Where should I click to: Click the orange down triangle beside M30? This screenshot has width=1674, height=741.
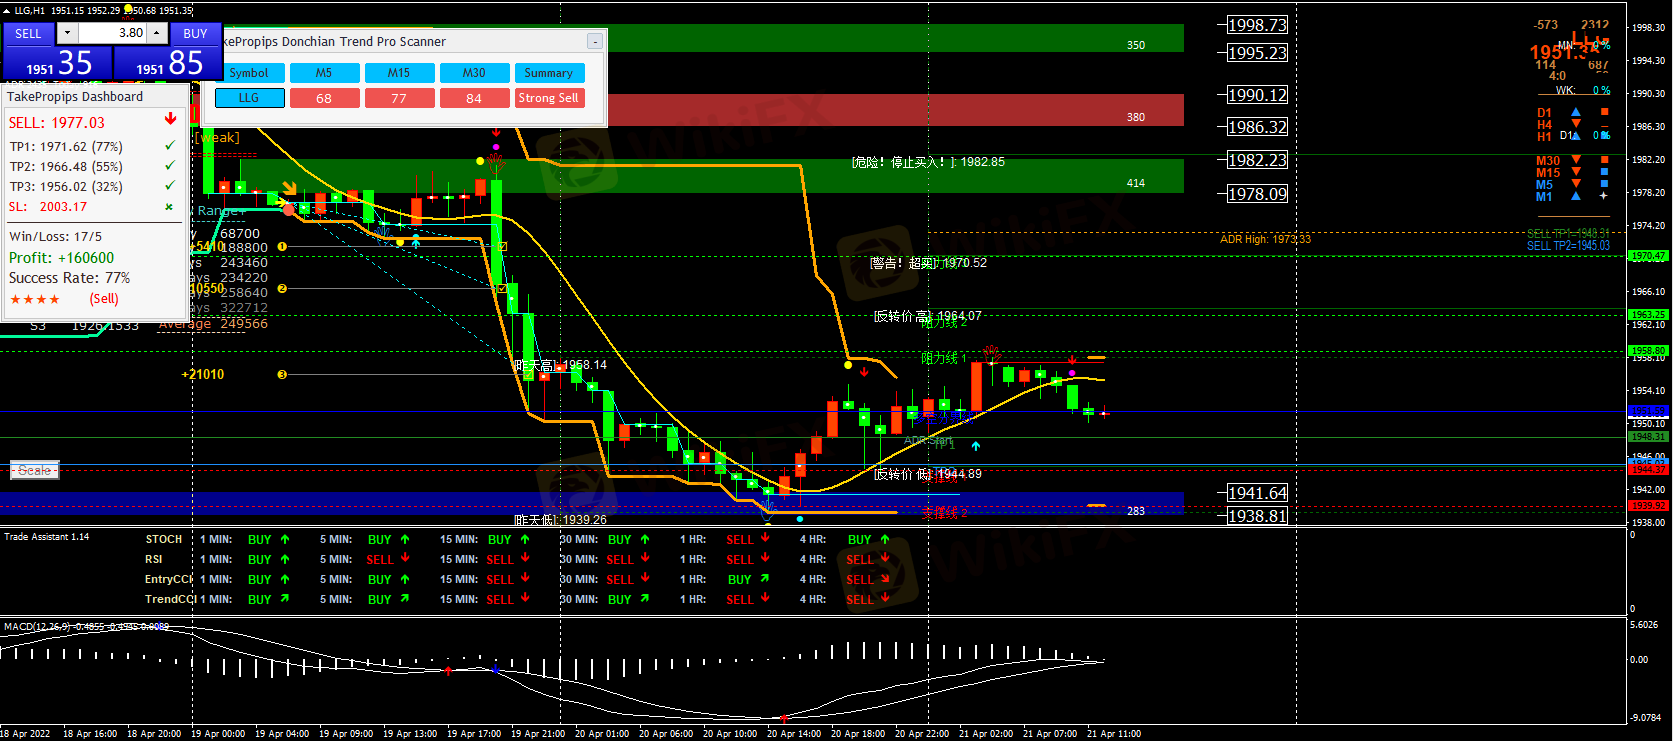1576,160
